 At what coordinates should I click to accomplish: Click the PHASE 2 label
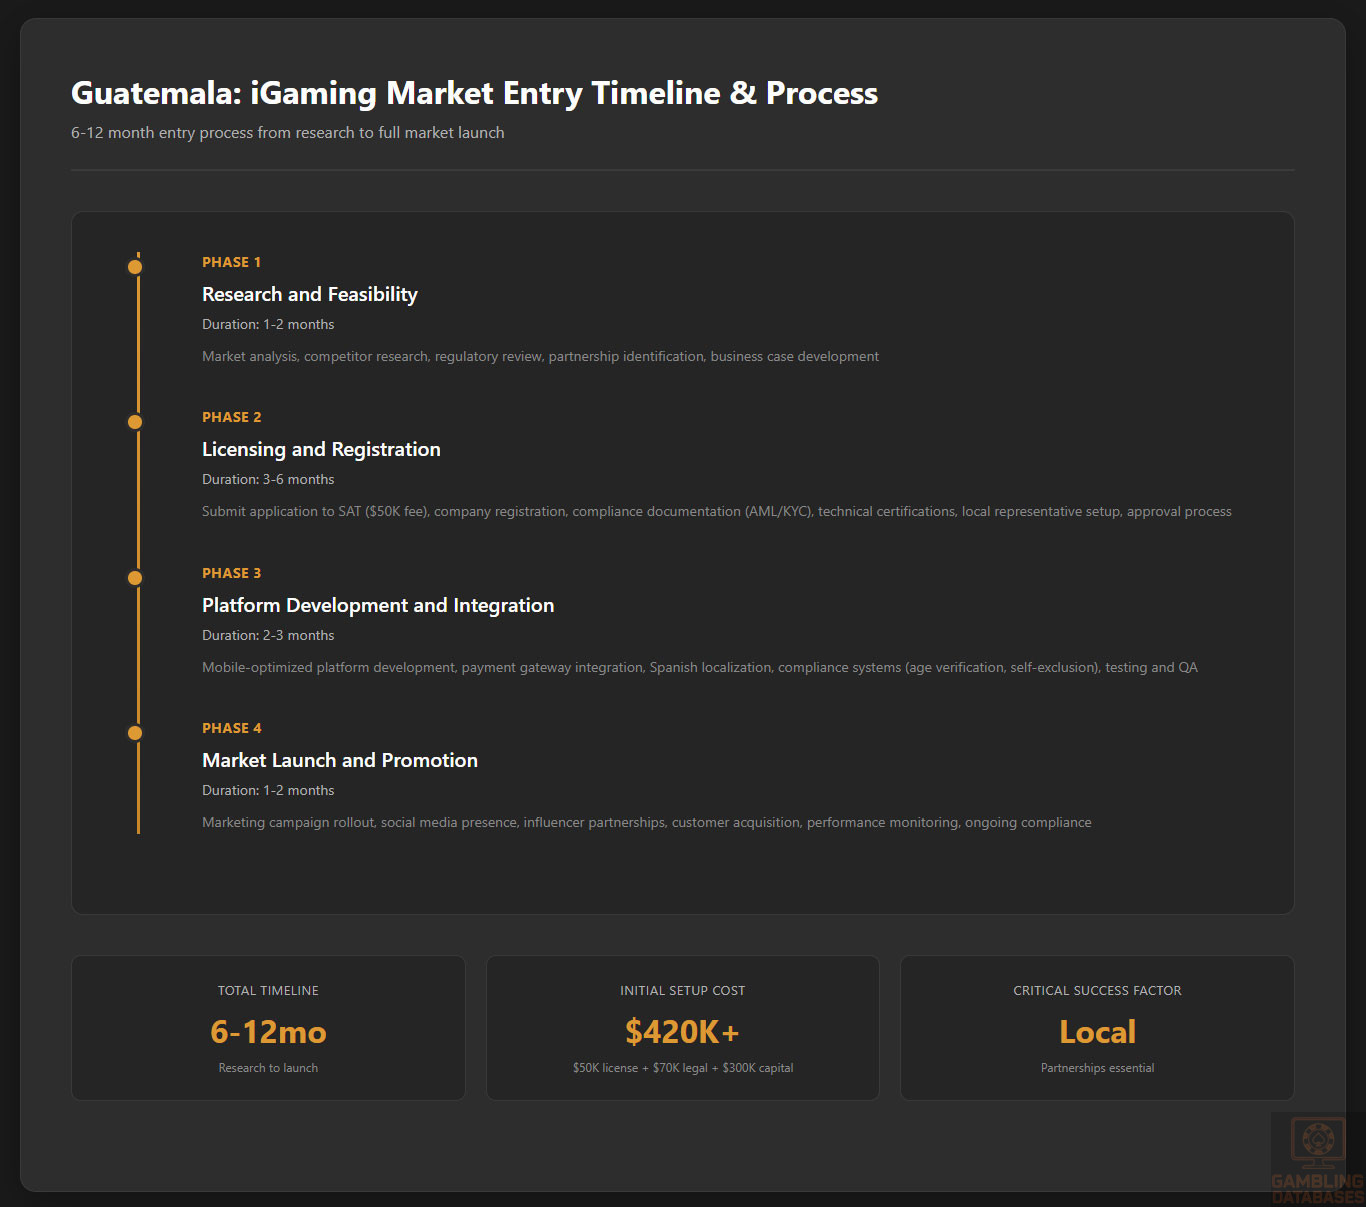(x=231, y=417)
